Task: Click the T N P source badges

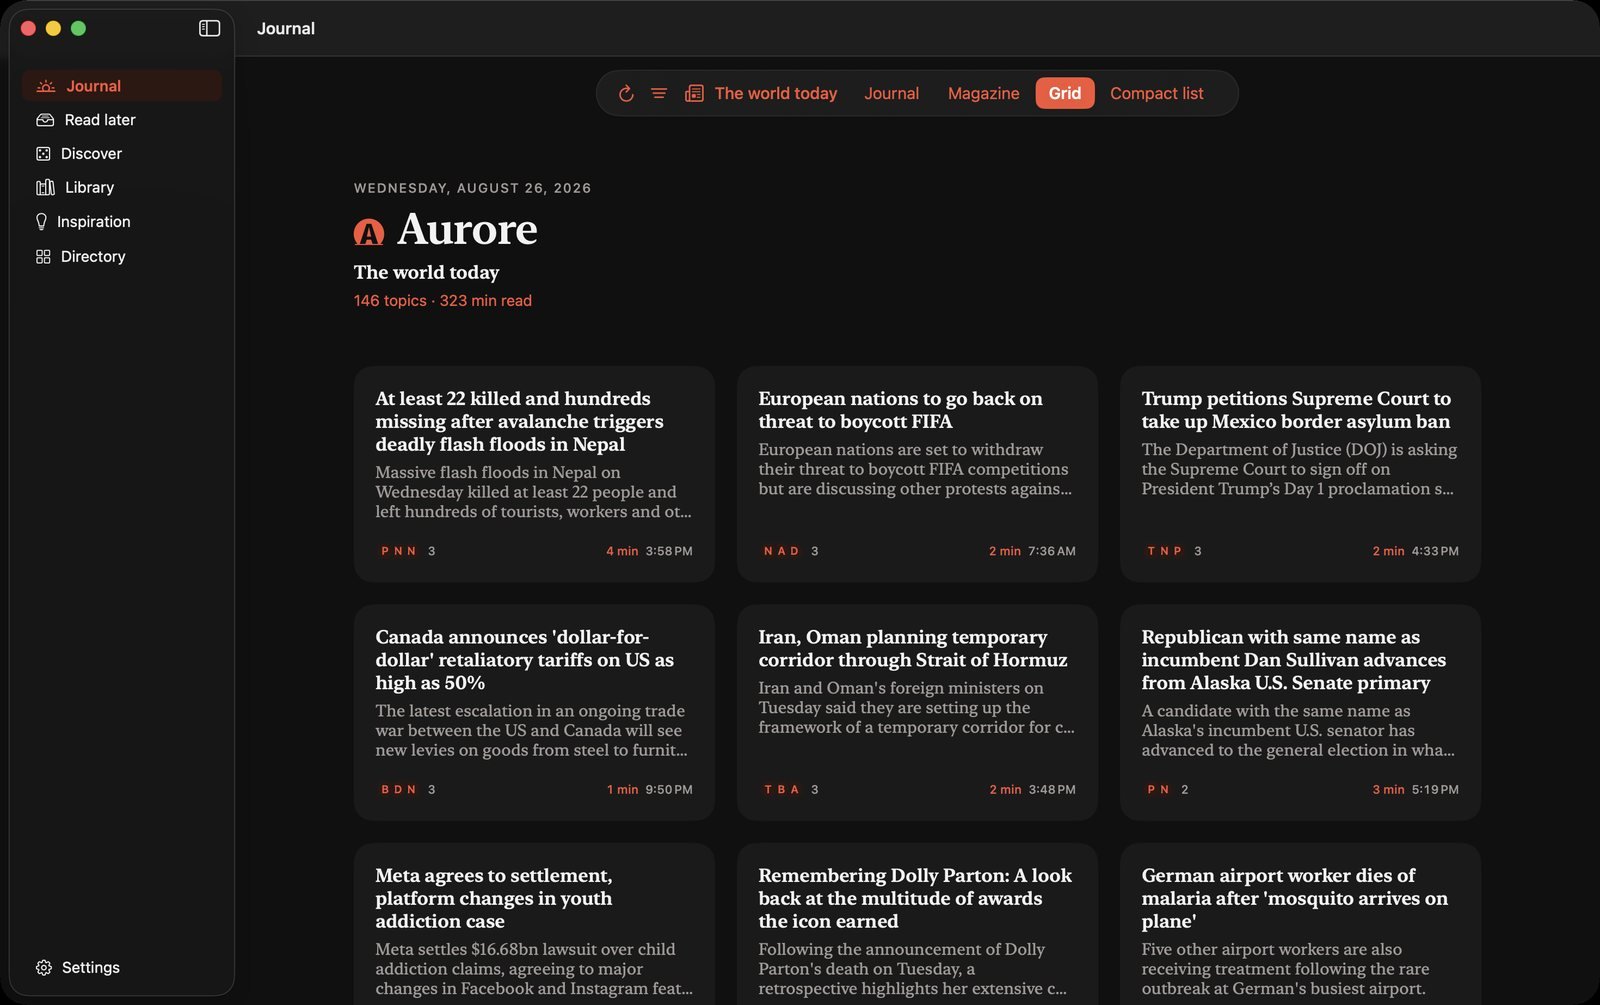Action: coord(1164,551)
